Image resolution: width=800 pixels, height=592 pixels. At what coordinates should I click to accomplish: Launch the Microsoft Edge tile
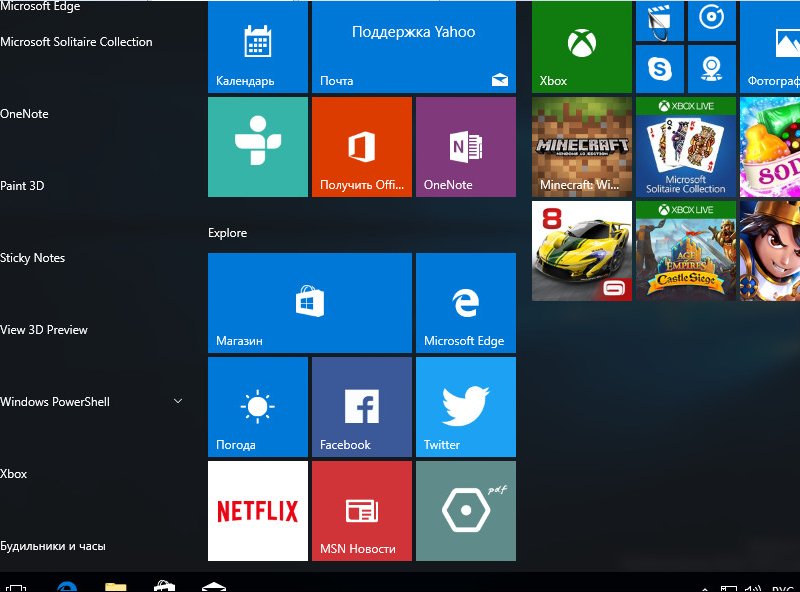466,303
